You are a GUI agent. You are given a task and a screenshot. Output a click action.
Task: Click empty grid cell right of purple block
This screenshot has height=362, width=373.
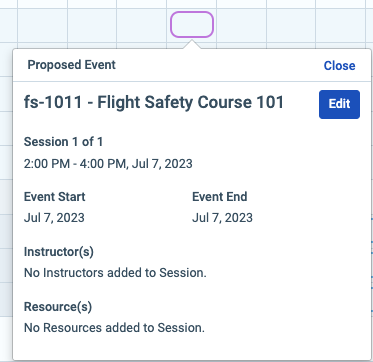pyautogui.click(x=241, y=25)
